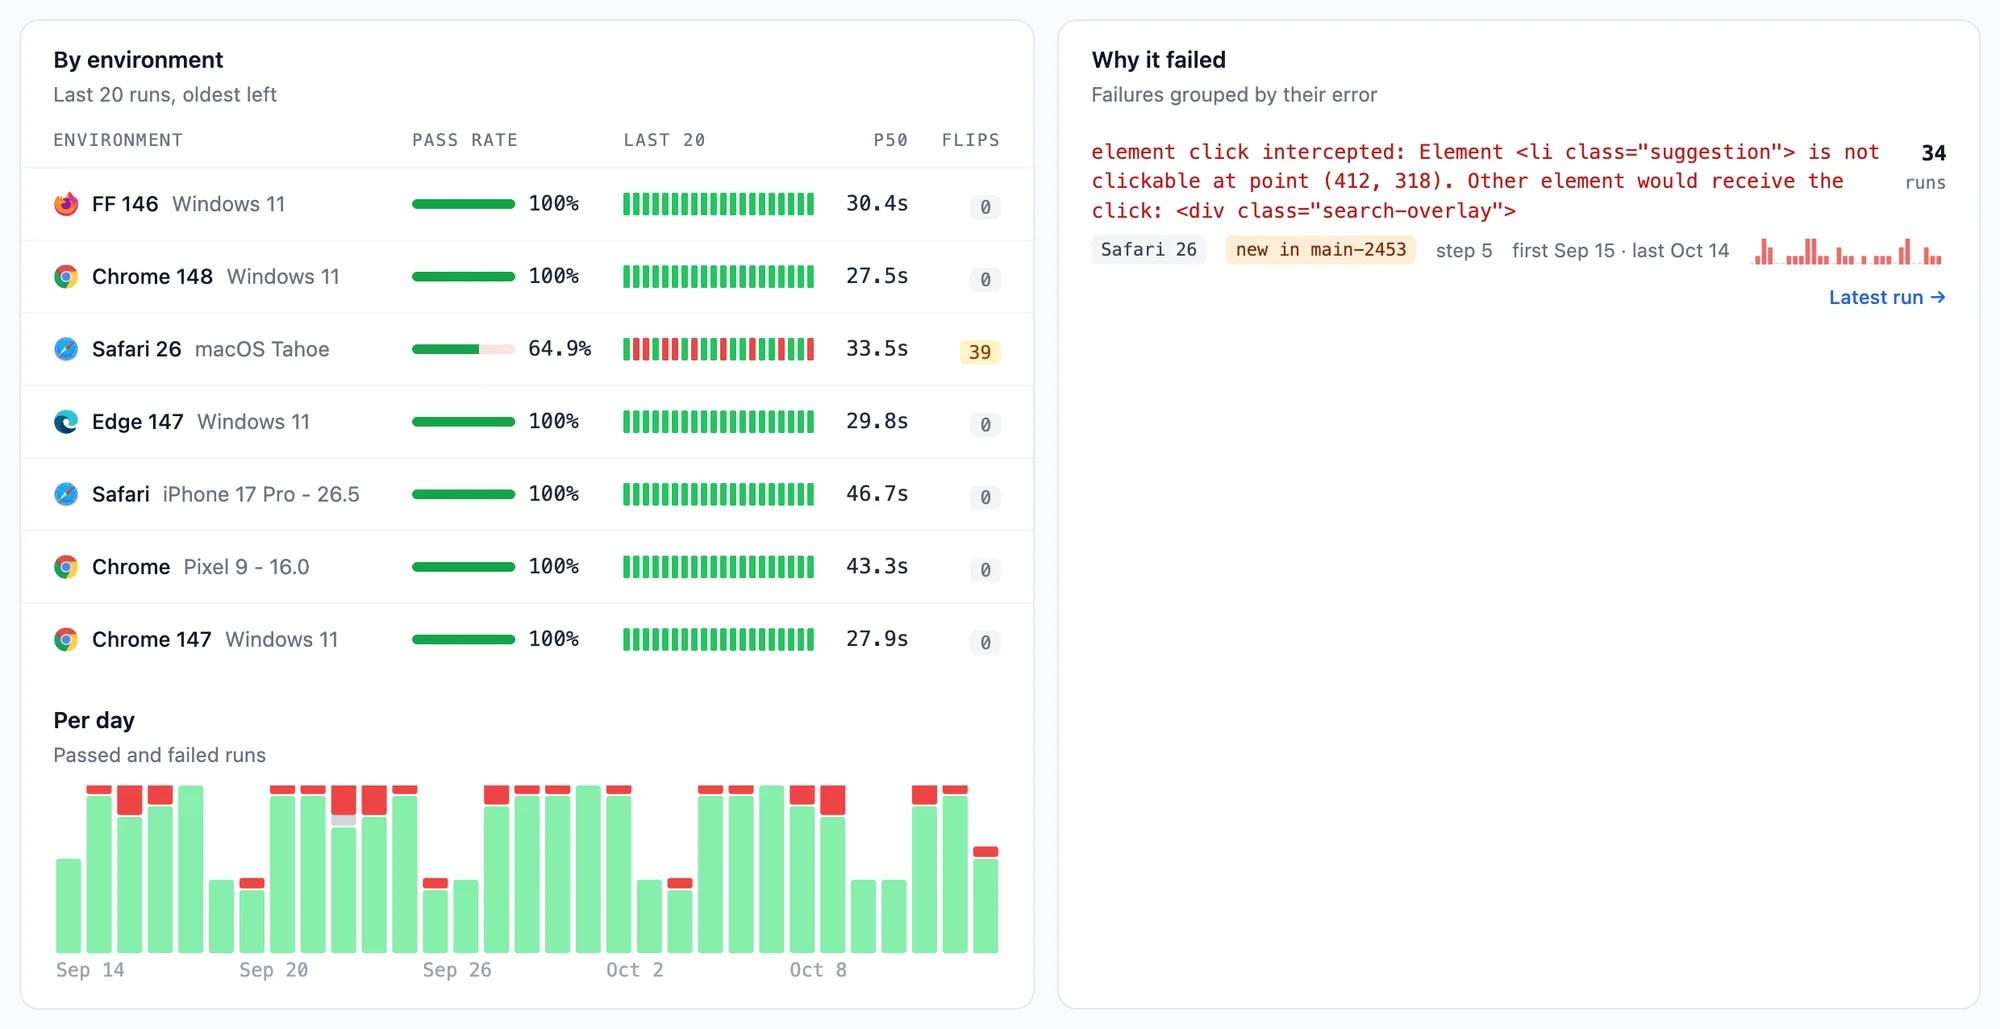Screen dimensions: 2000x1029
Task: Click the 46.7s P50 value
Action: [877, 494]
